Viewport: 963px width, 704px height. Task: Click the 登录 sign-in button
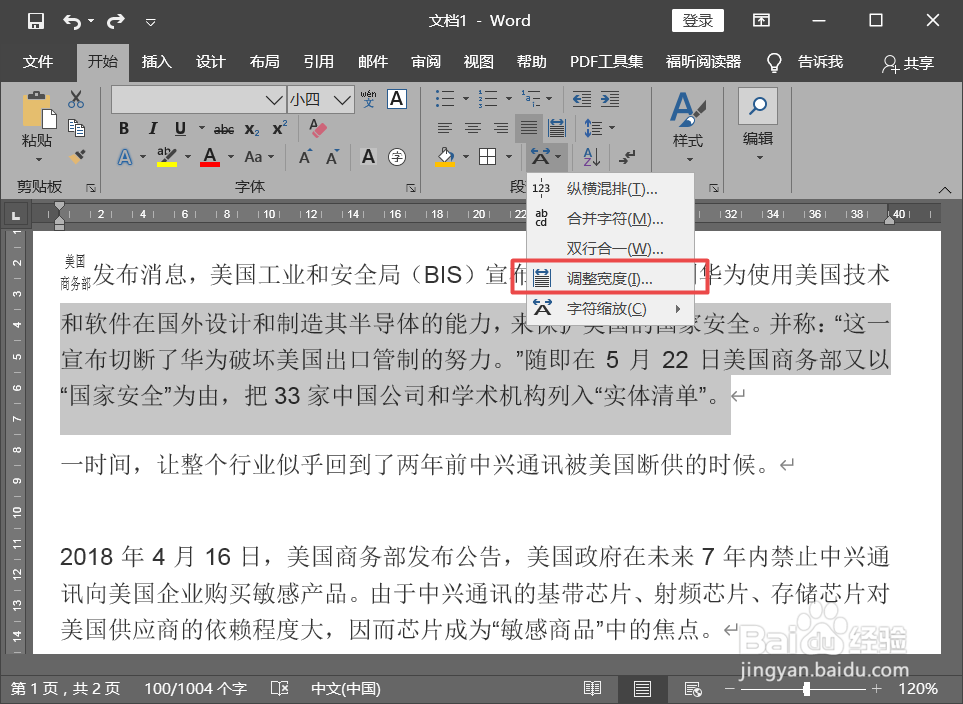point(697,20)
